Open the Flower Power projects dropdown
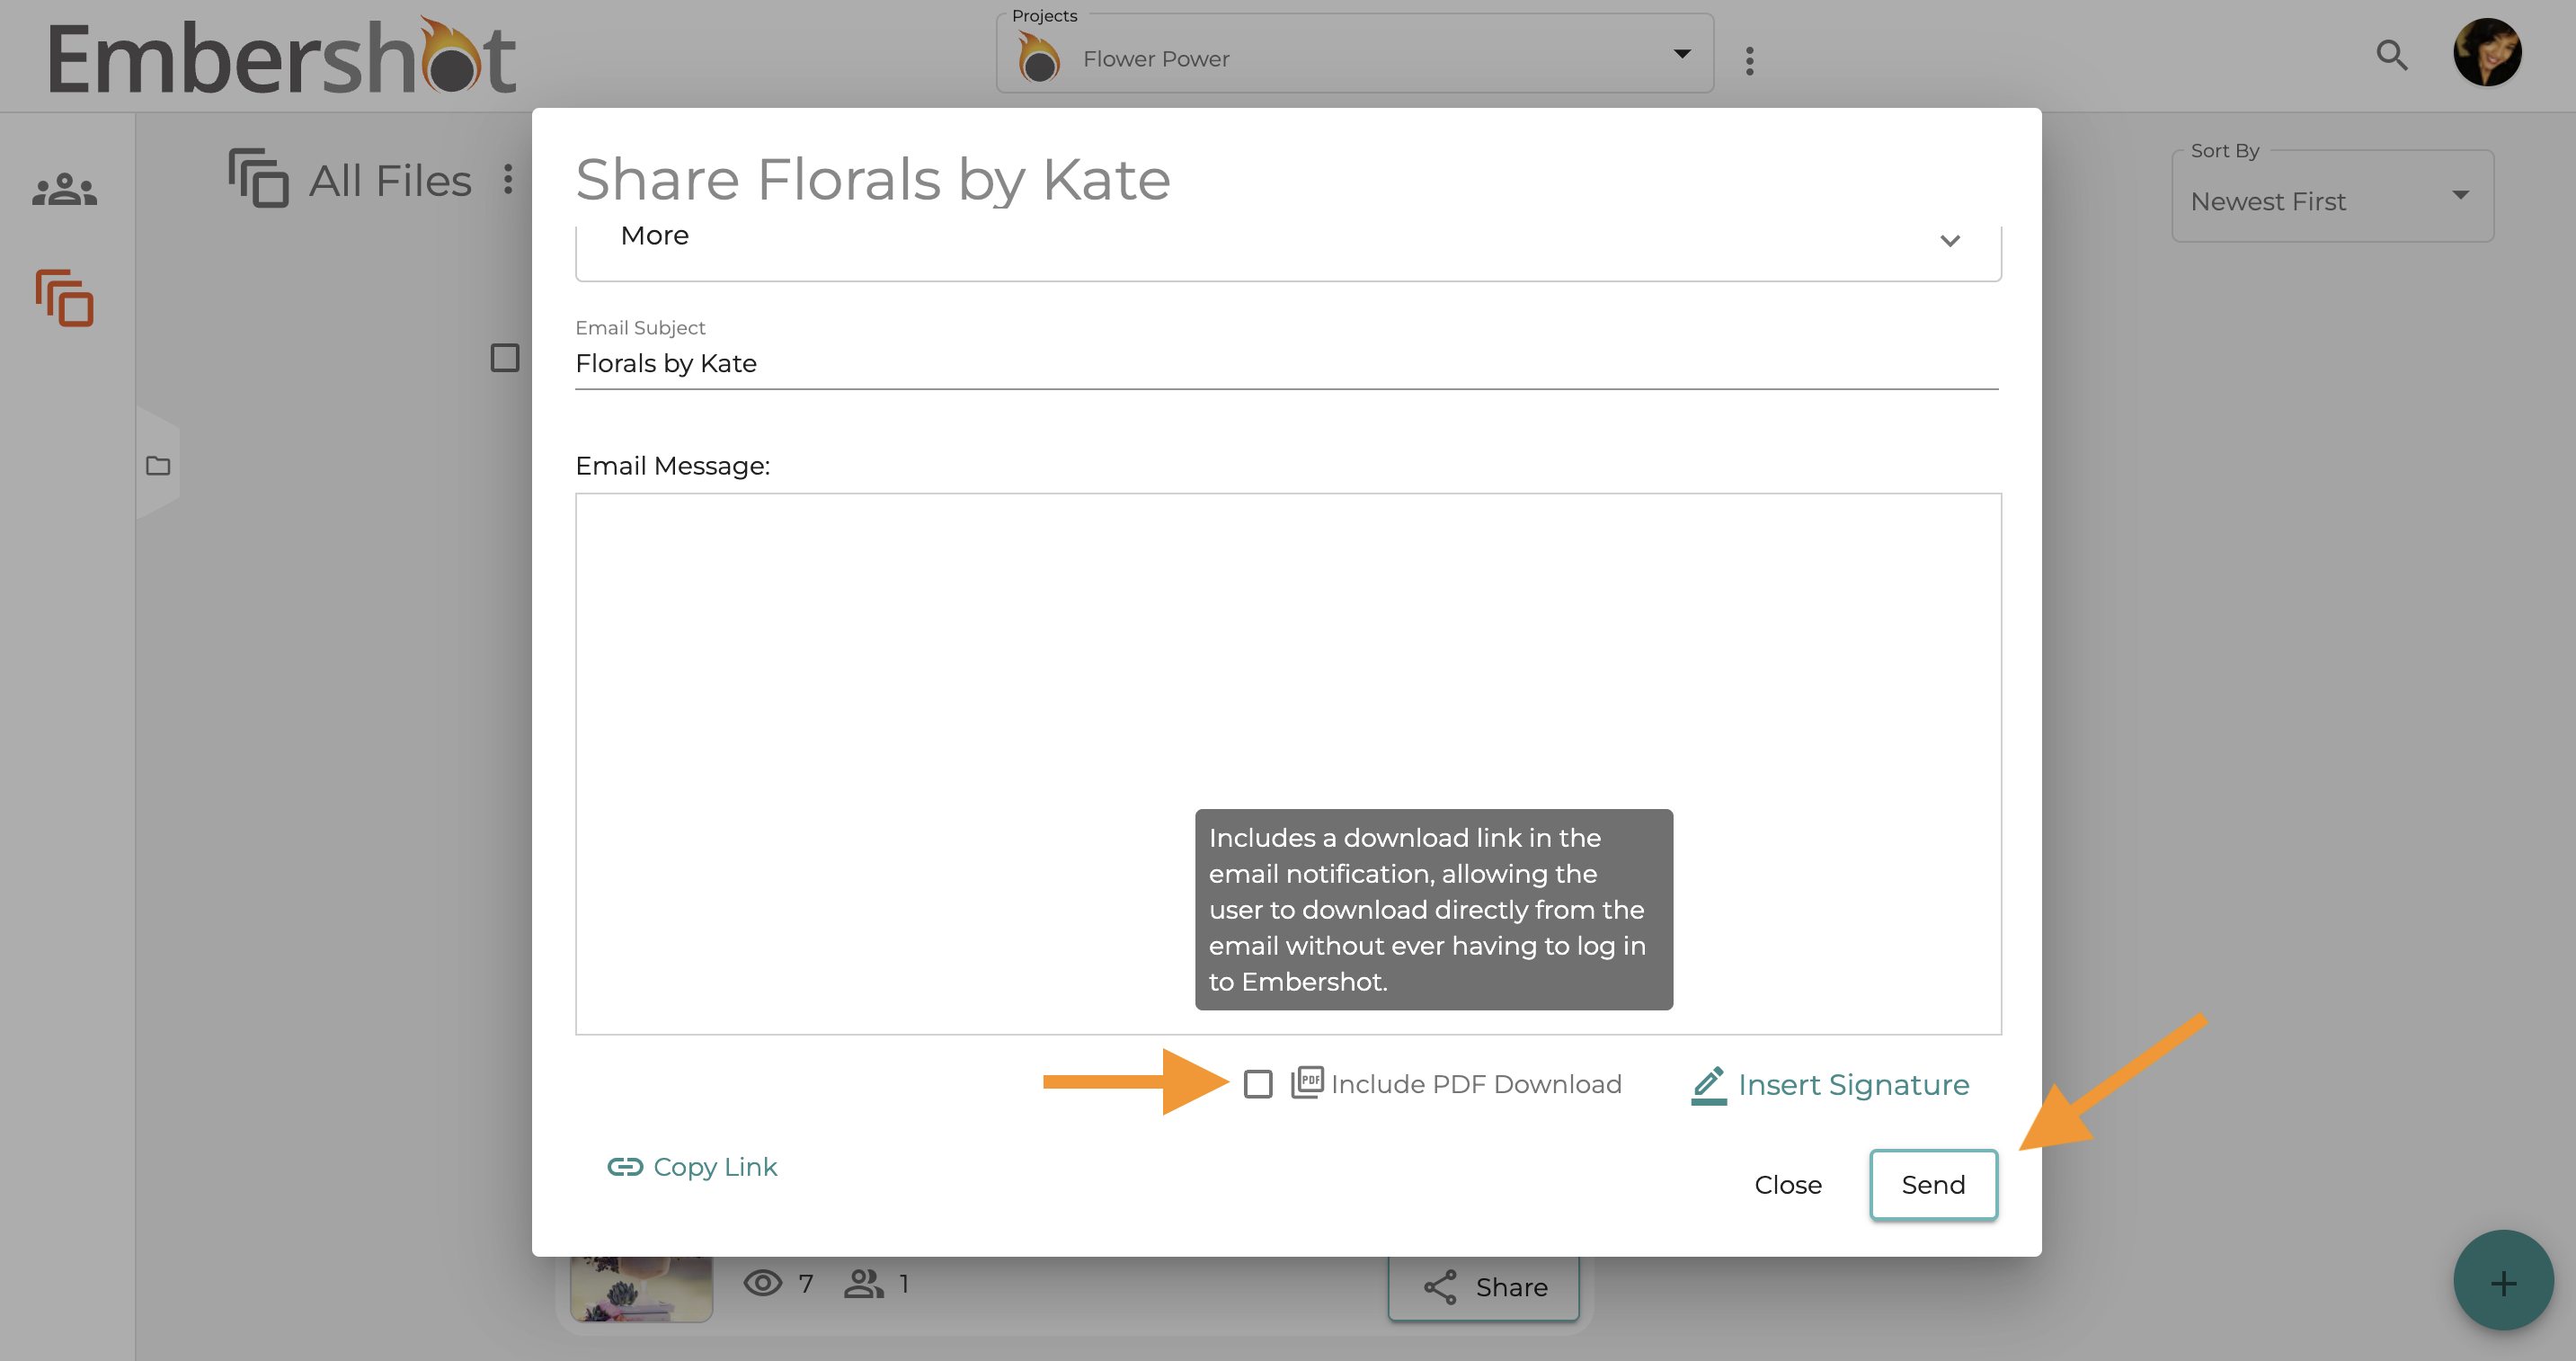The image size is (2576, 1361). (1354, 57)
